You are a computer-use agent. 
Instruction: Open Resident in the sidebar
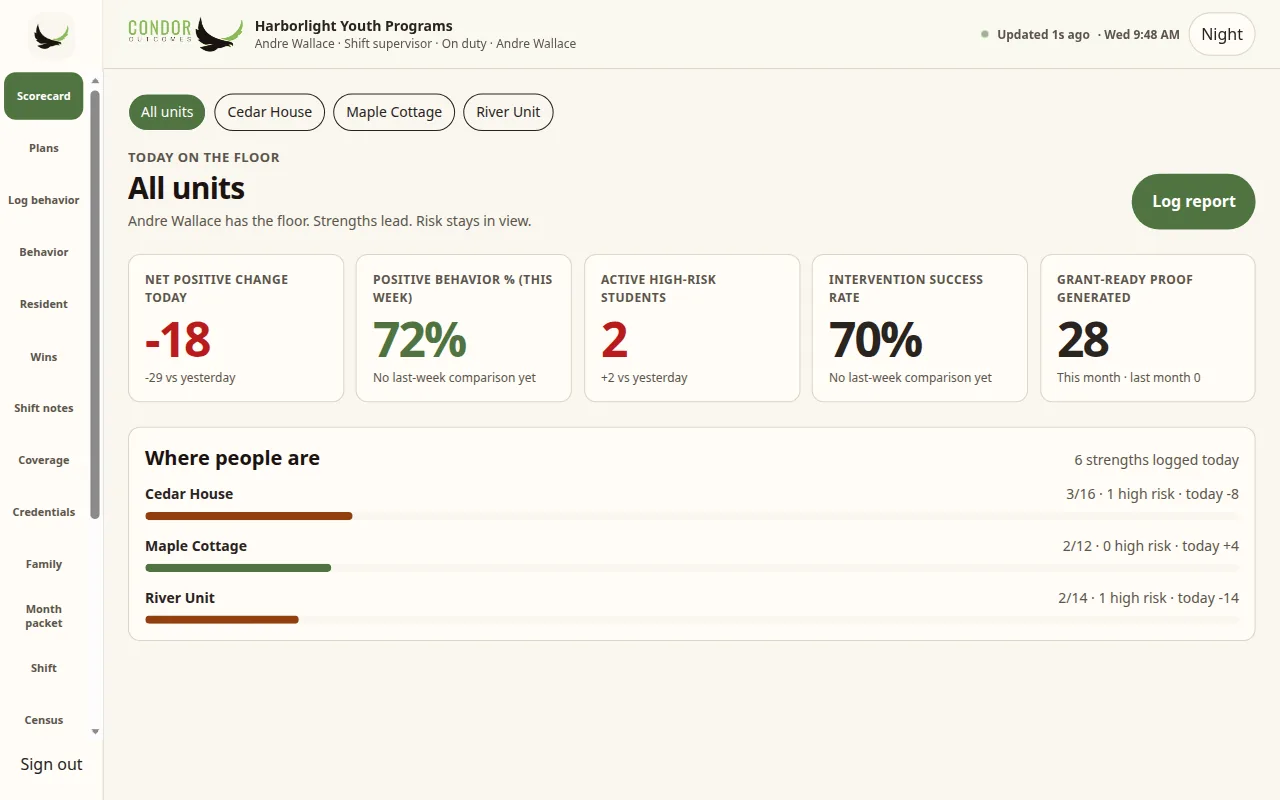point(44,304)
